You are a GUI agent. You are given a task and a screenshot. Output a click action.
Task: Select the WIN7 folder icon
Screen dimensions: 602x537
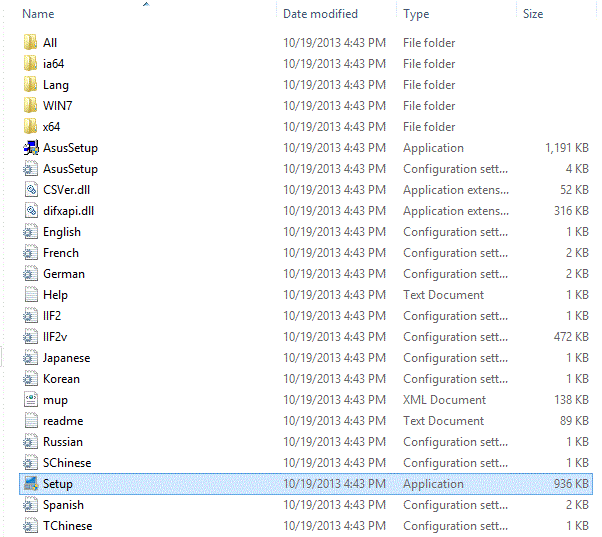[x=30, y=105]
